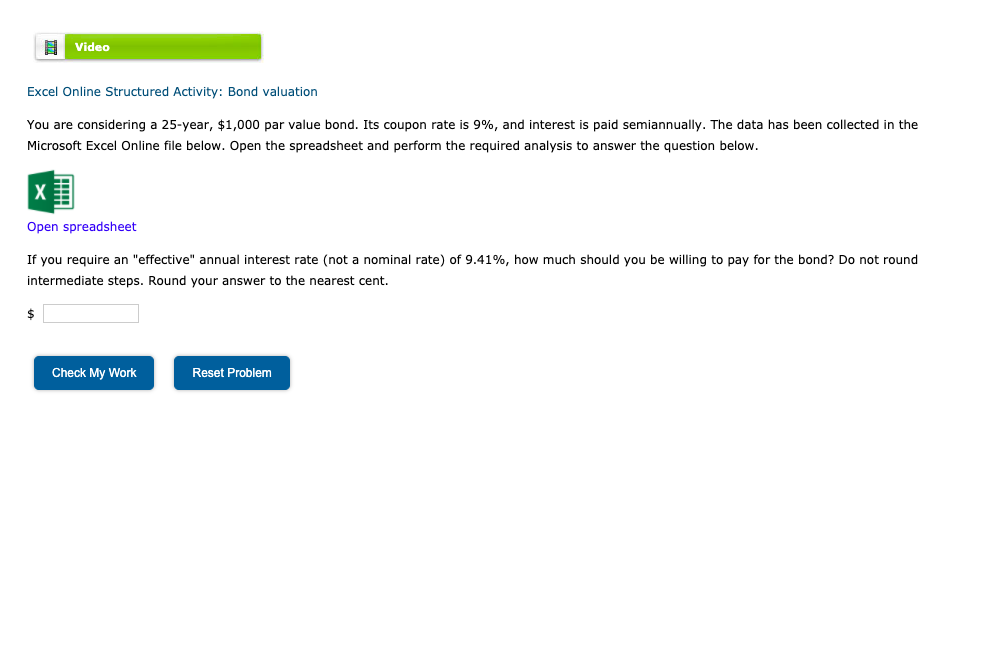Follow the Excel Online Structured Activity link
This screenshot has width=1008, height=669.
pyautogui.click(x=172, y=91)
